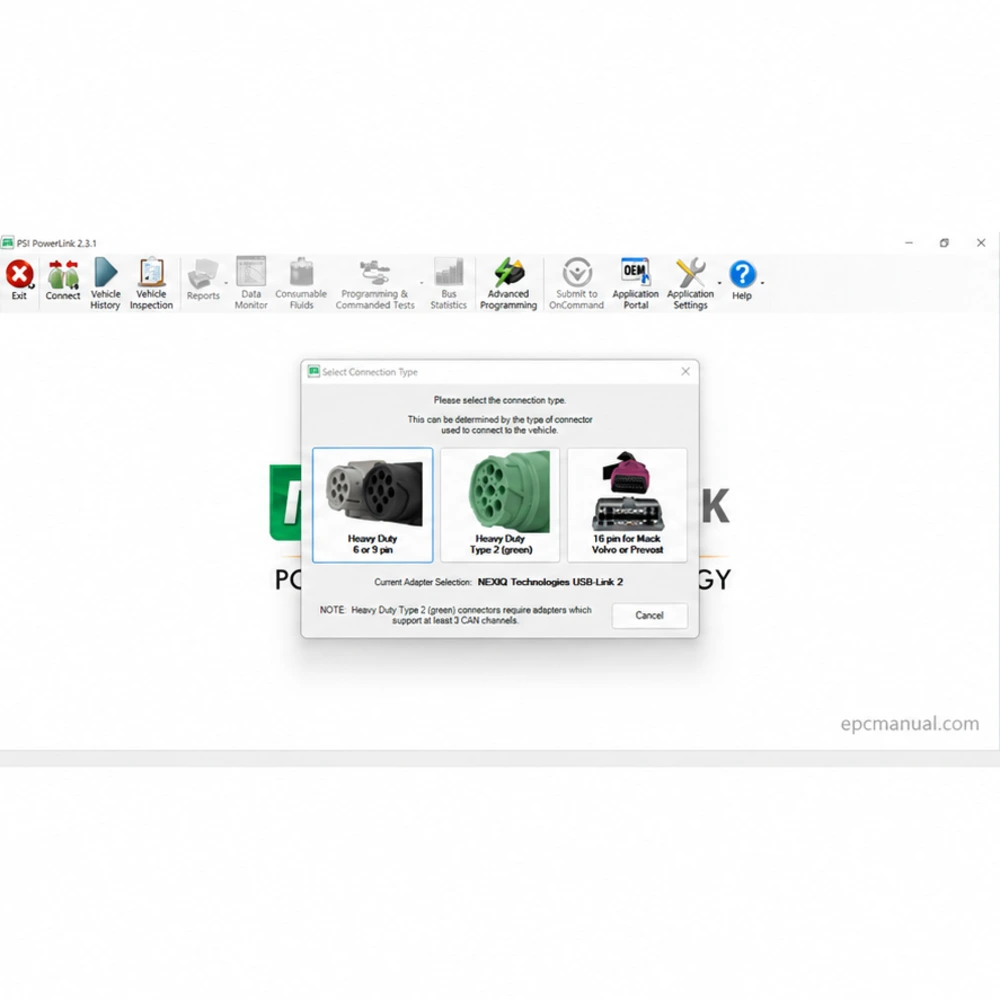Open Programming & Commanded Tests
1000x1000 pixels.
(x=375, y=283)
